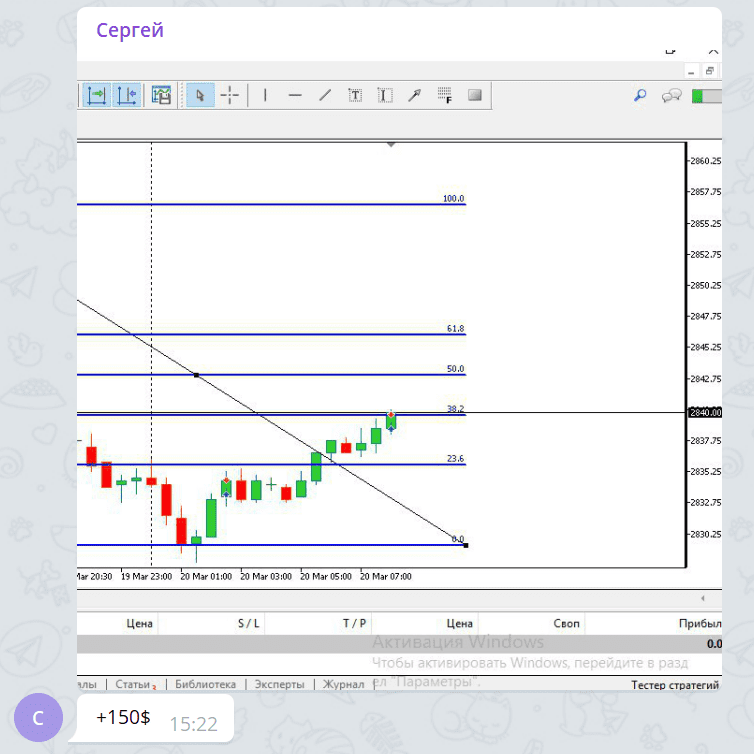Open the Эксперты tab
754x754 pixels.
[280, 684]
